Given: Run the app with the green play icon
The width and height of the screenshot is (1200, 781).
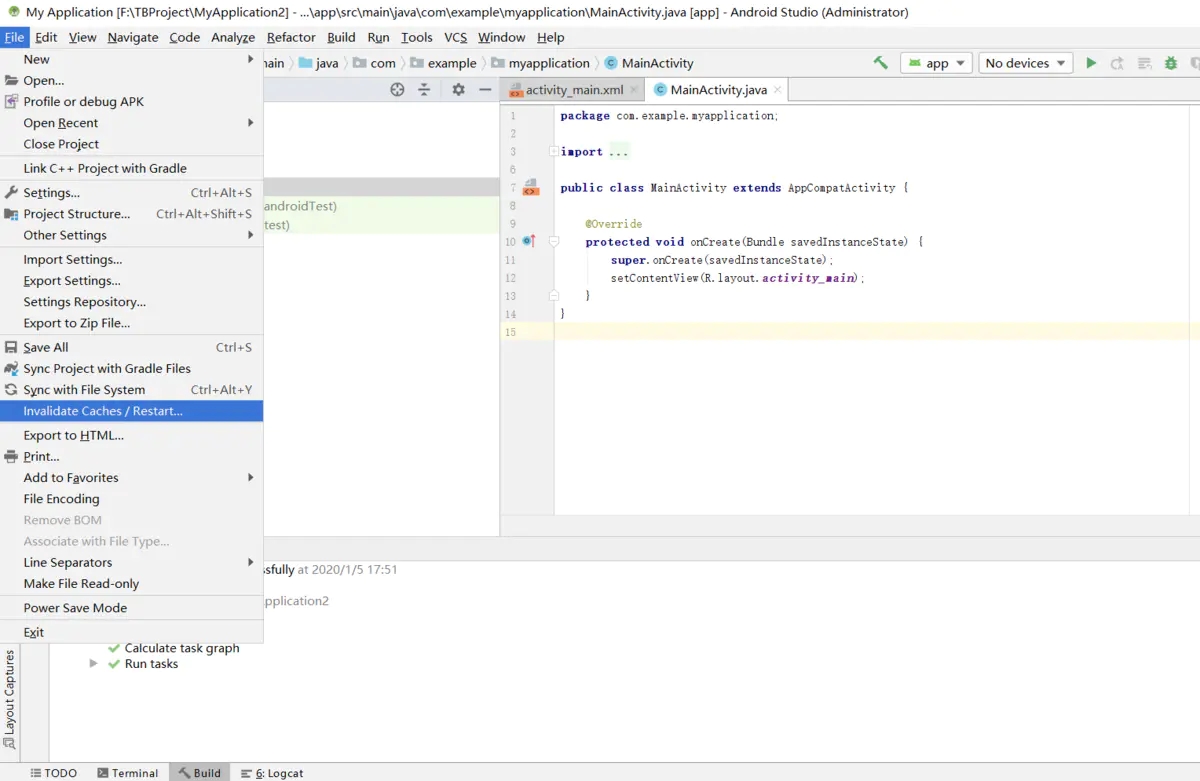Looking at the screenshot, I should click(1091, 63).
